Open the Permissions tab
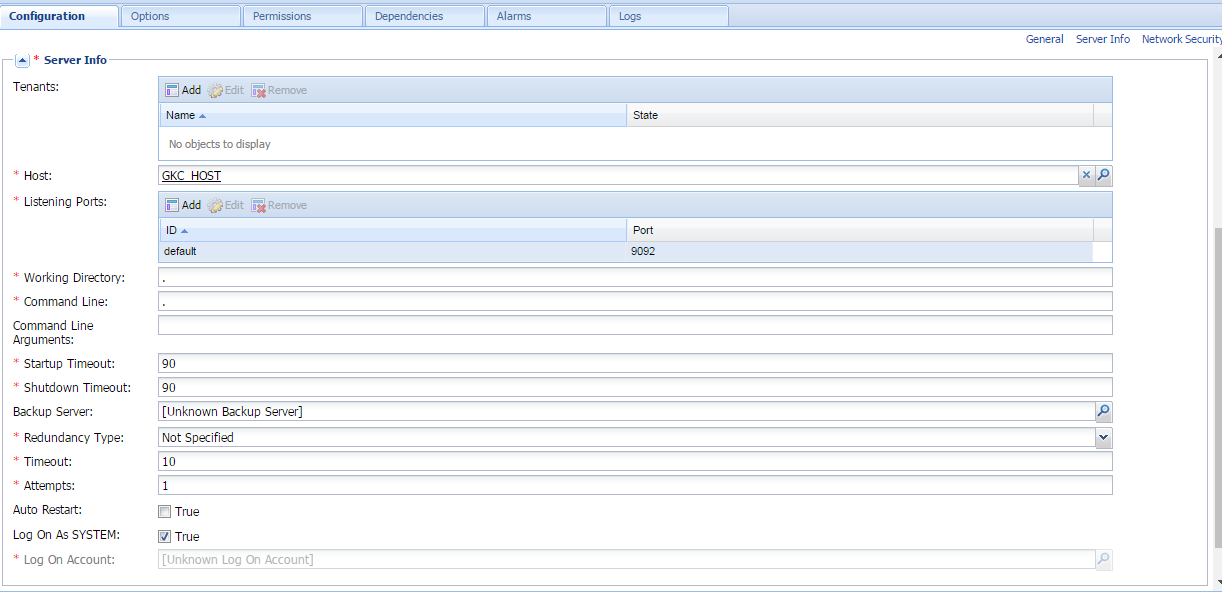Image resolution: width=1222 pixels, height=593 pixels. [302, 16]
